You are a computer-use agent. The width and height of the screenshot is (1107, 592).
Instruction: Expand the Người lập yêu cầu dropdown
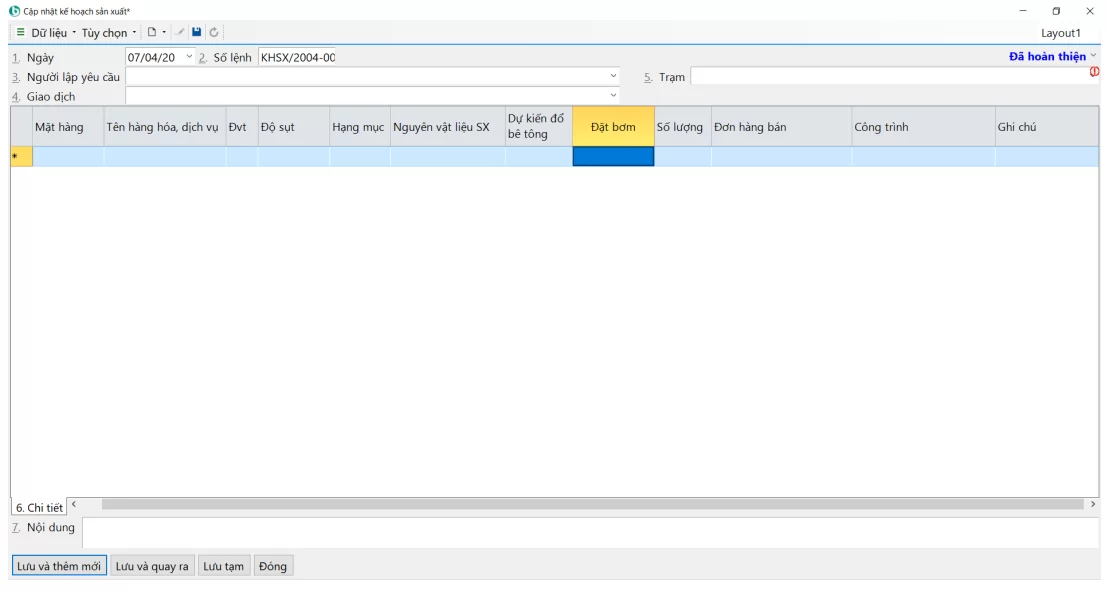click(x=613, y=76)
